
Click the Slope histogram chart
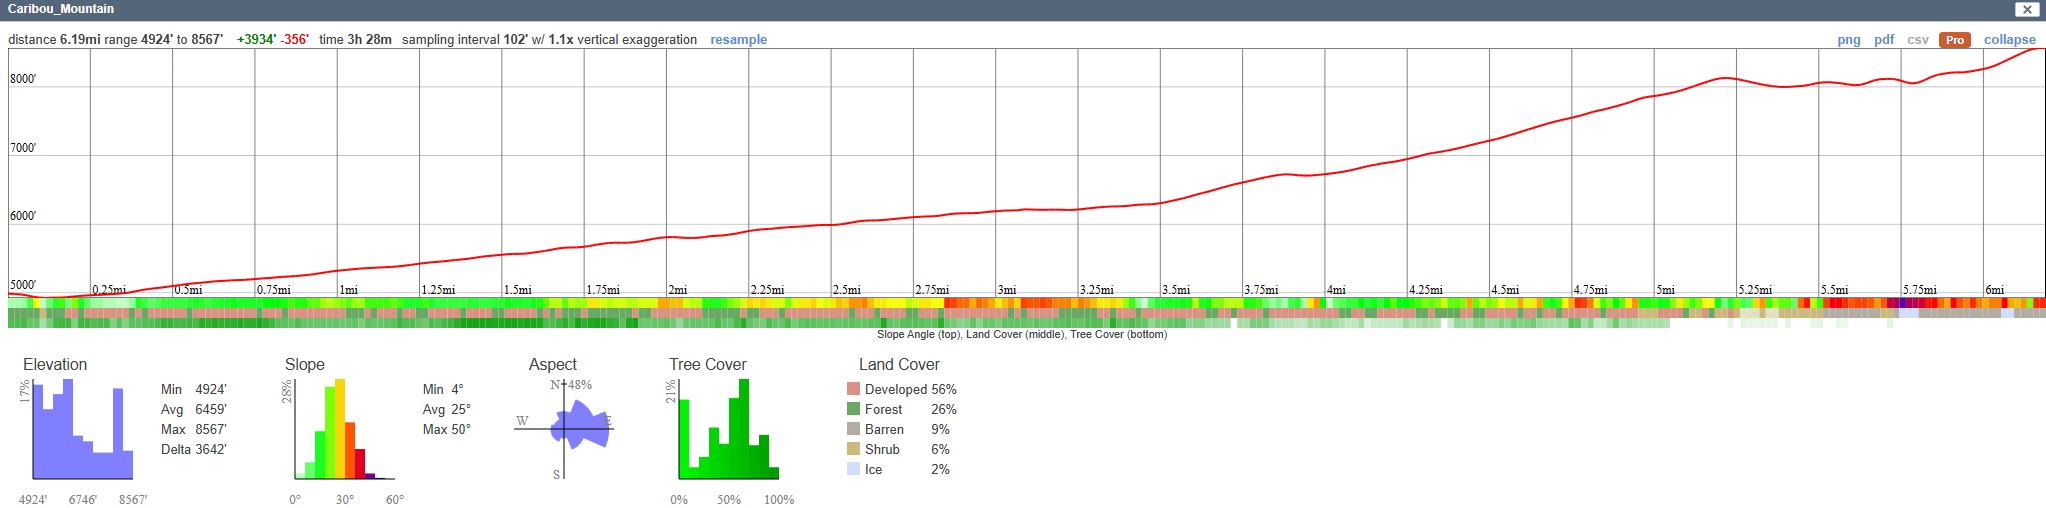click(345, 430)
